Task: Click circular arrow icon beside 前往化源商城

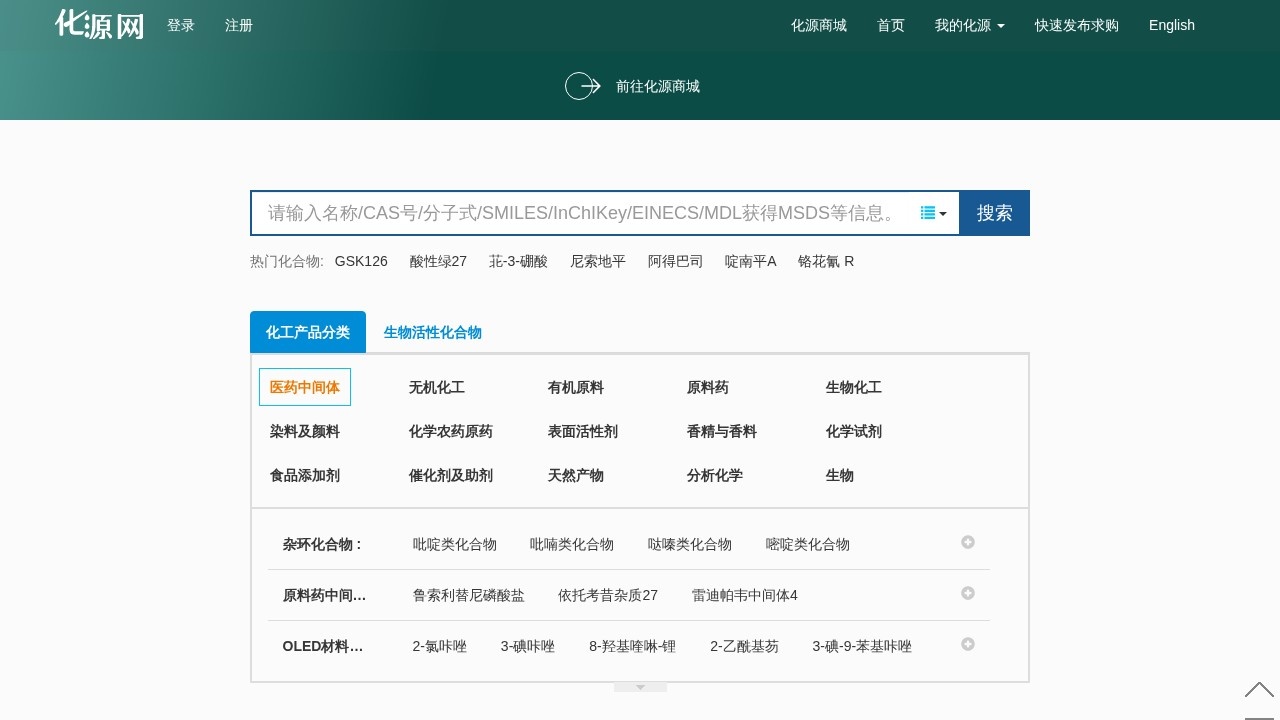Action: click(x=583, y=86)
